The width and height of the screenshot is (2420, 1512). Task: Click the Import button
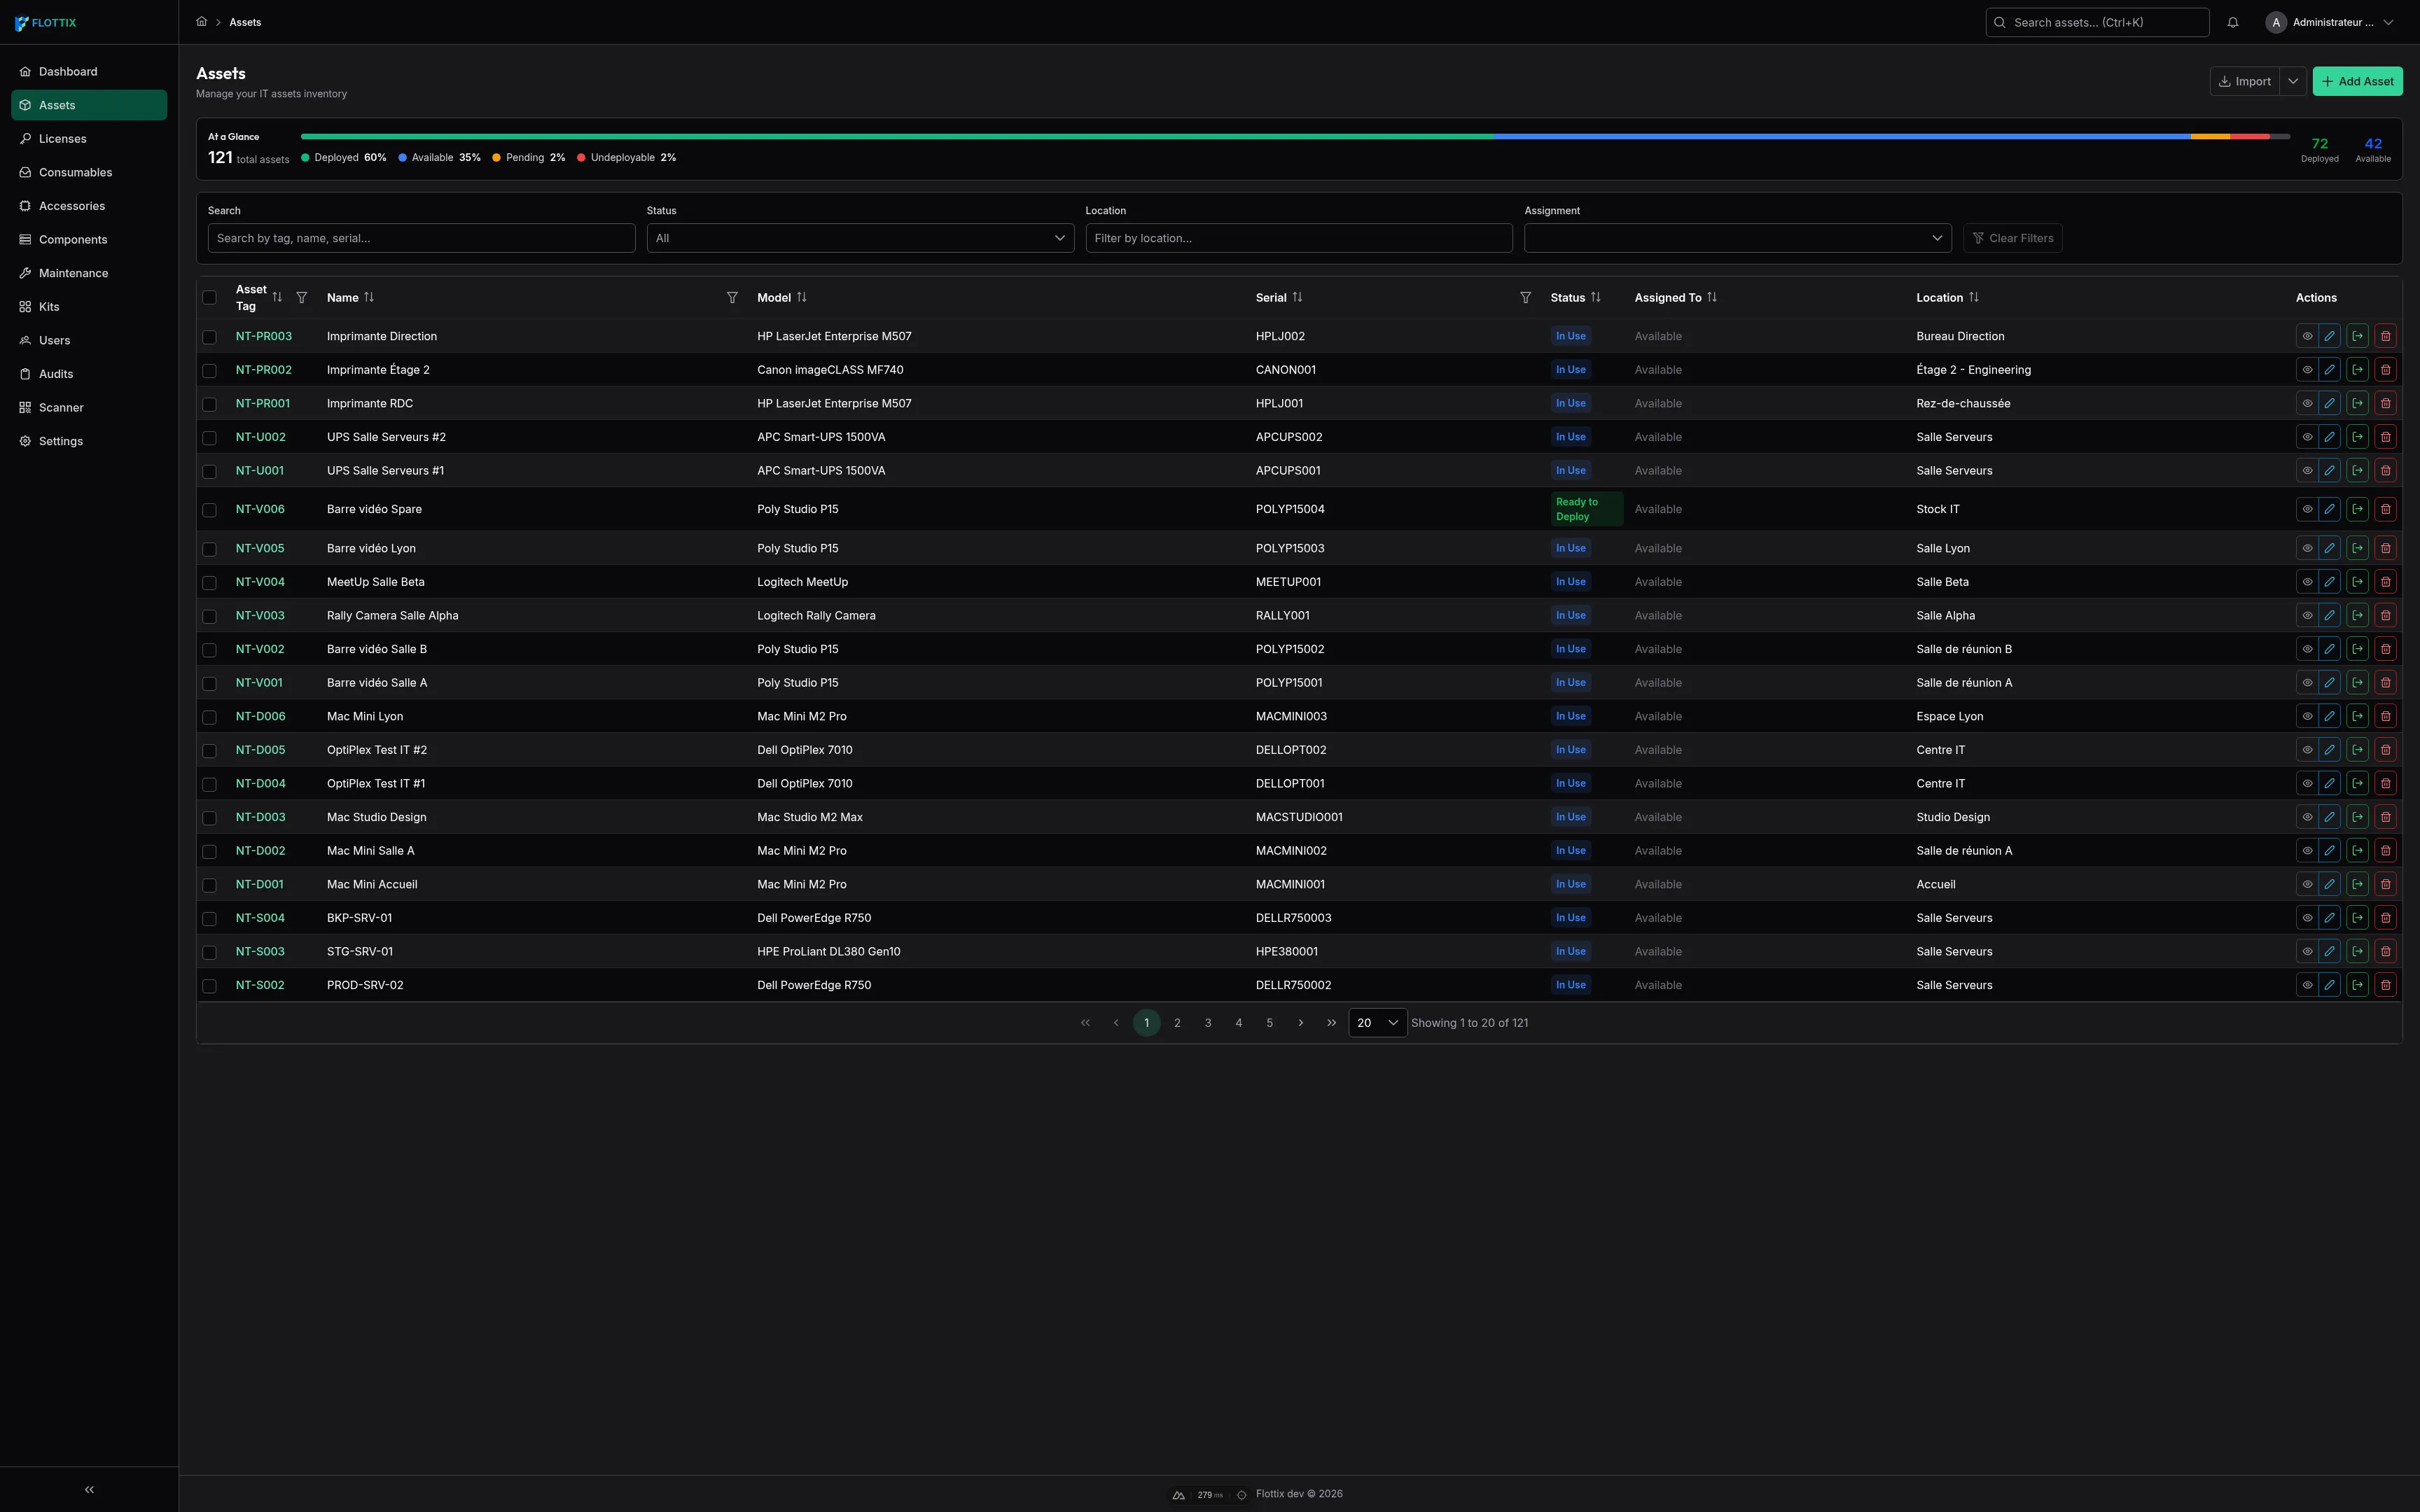pos(2244,81)
